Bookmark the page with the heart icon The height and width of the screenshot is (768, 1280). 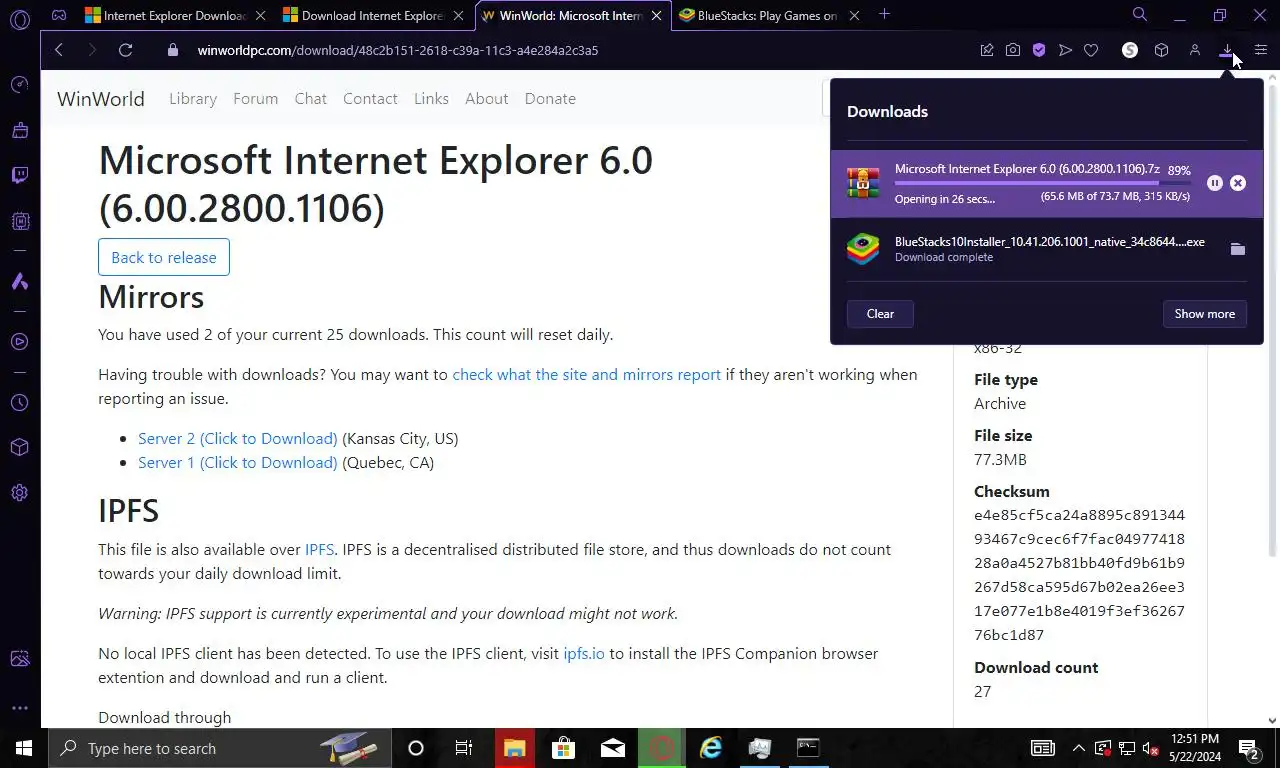point(1091,50)
